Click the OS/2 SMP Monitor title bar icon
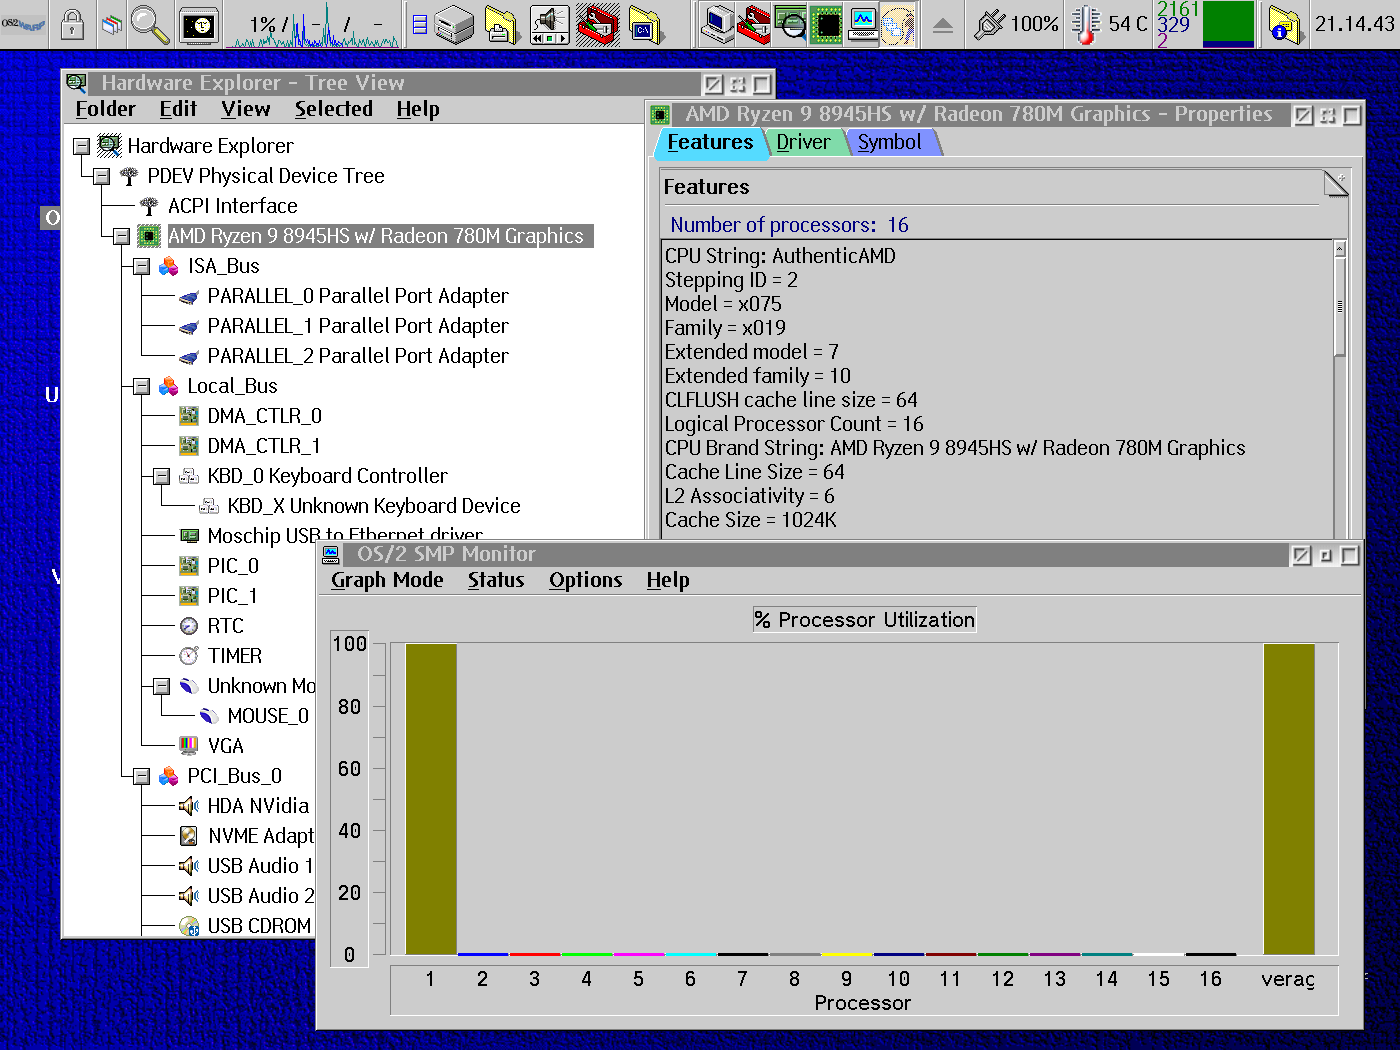1400x1050 pixels. tap(332, 554)
